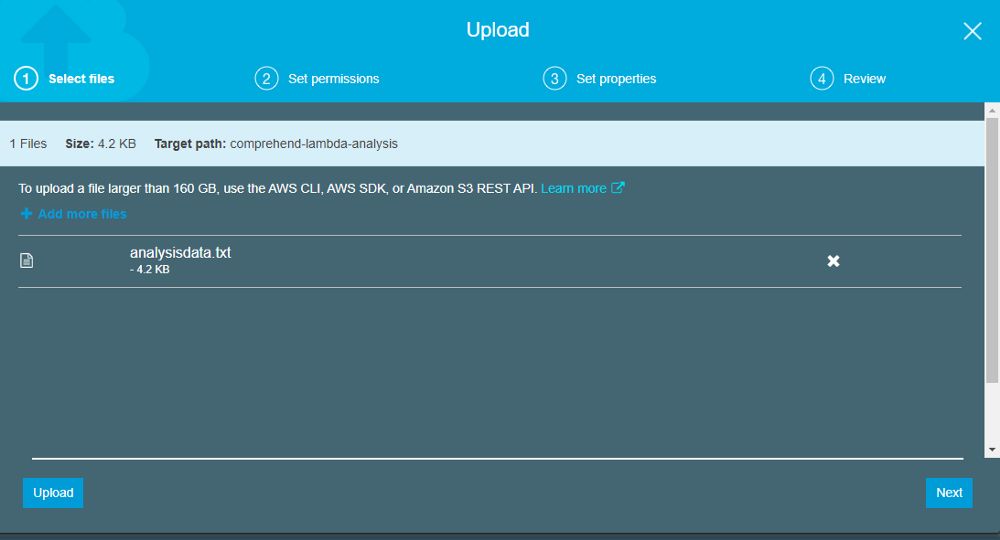This screenshot has width=1000, height=540.
Task: Open the Learn more link
Action: point(573,189)
